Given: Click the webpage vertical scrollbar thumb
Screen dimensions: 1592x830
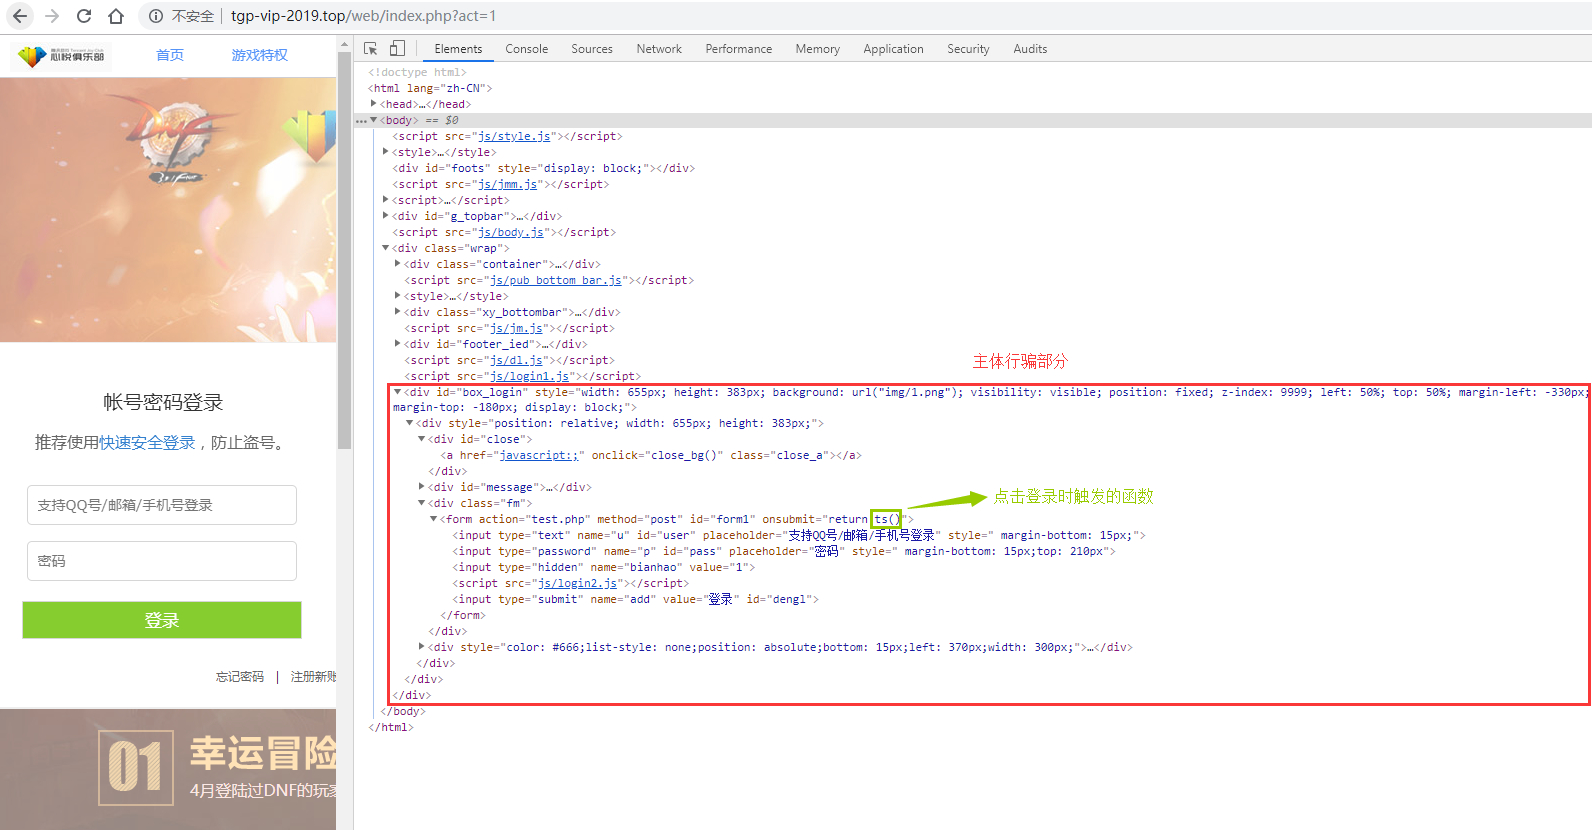Looking at the screenshot, I should pyautogui.click(x=345, y=250).
